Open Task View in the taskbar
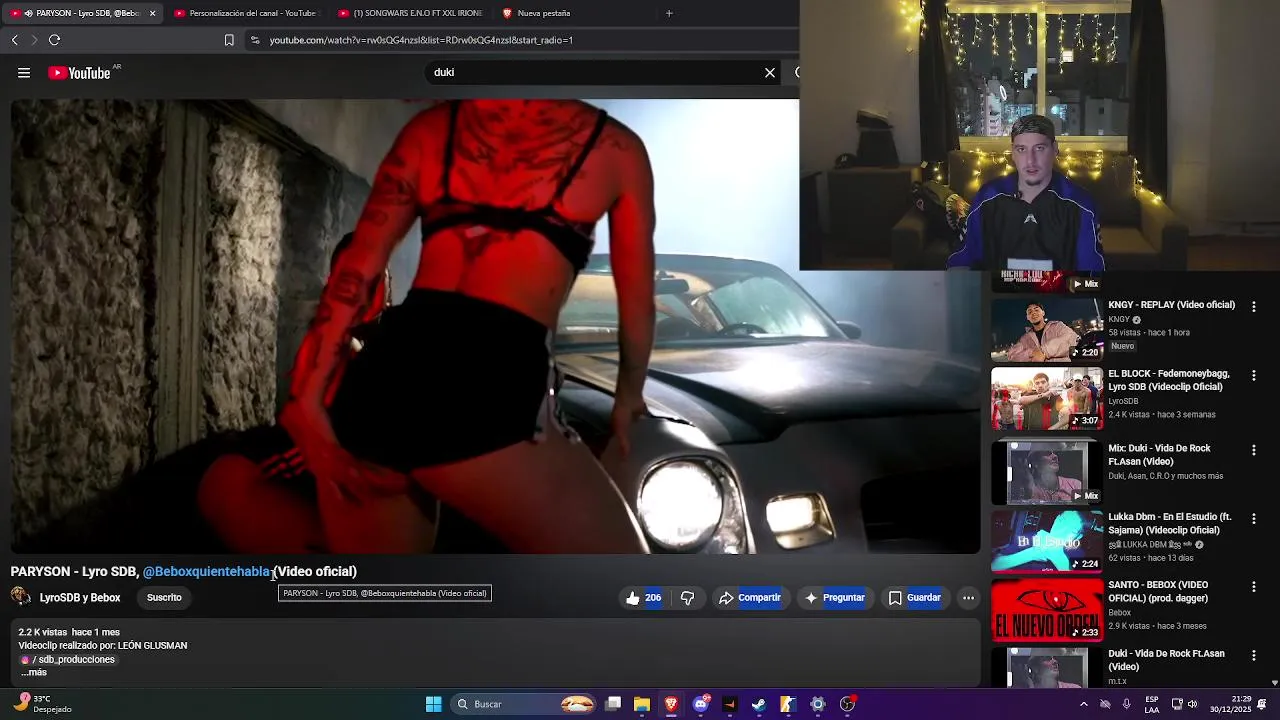This screenshot has width=1280, height=720. 613,704
